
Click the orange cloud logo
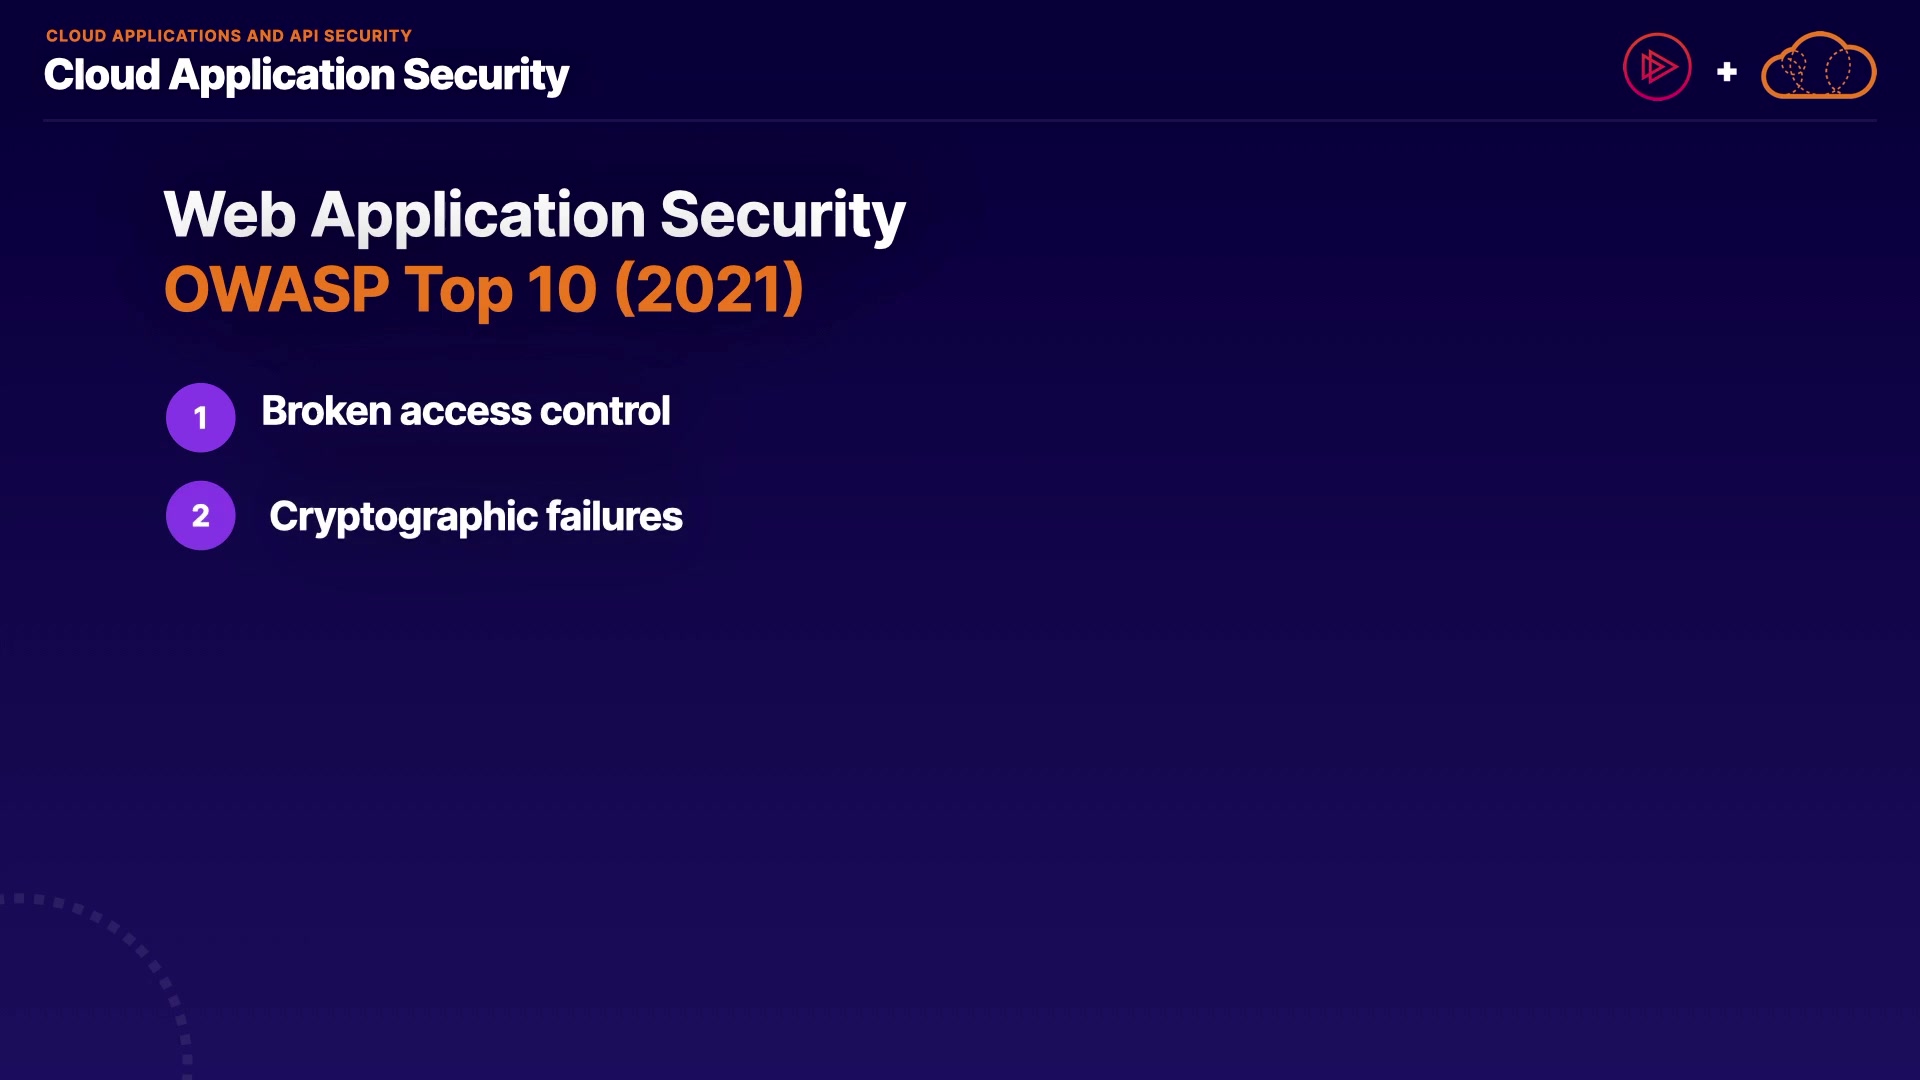[1818, 67]
